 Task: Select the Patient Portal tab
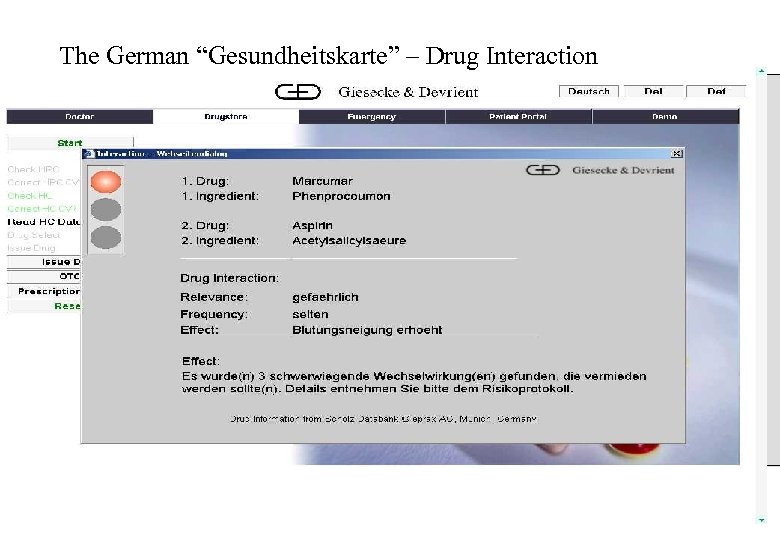click(x=518, y=116)
